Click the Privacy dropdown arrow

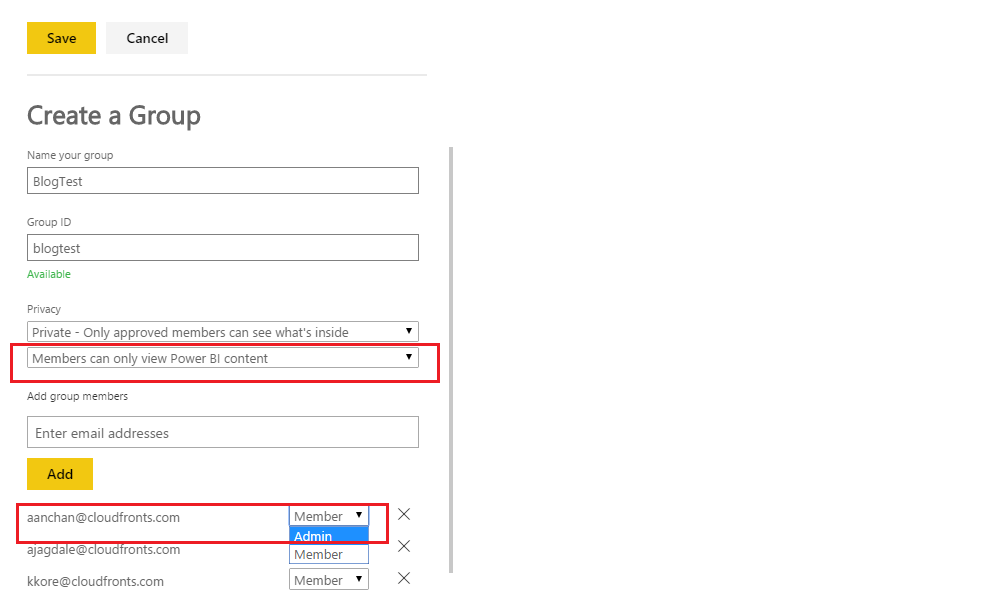pyautogui.click(x=408, y=331)
